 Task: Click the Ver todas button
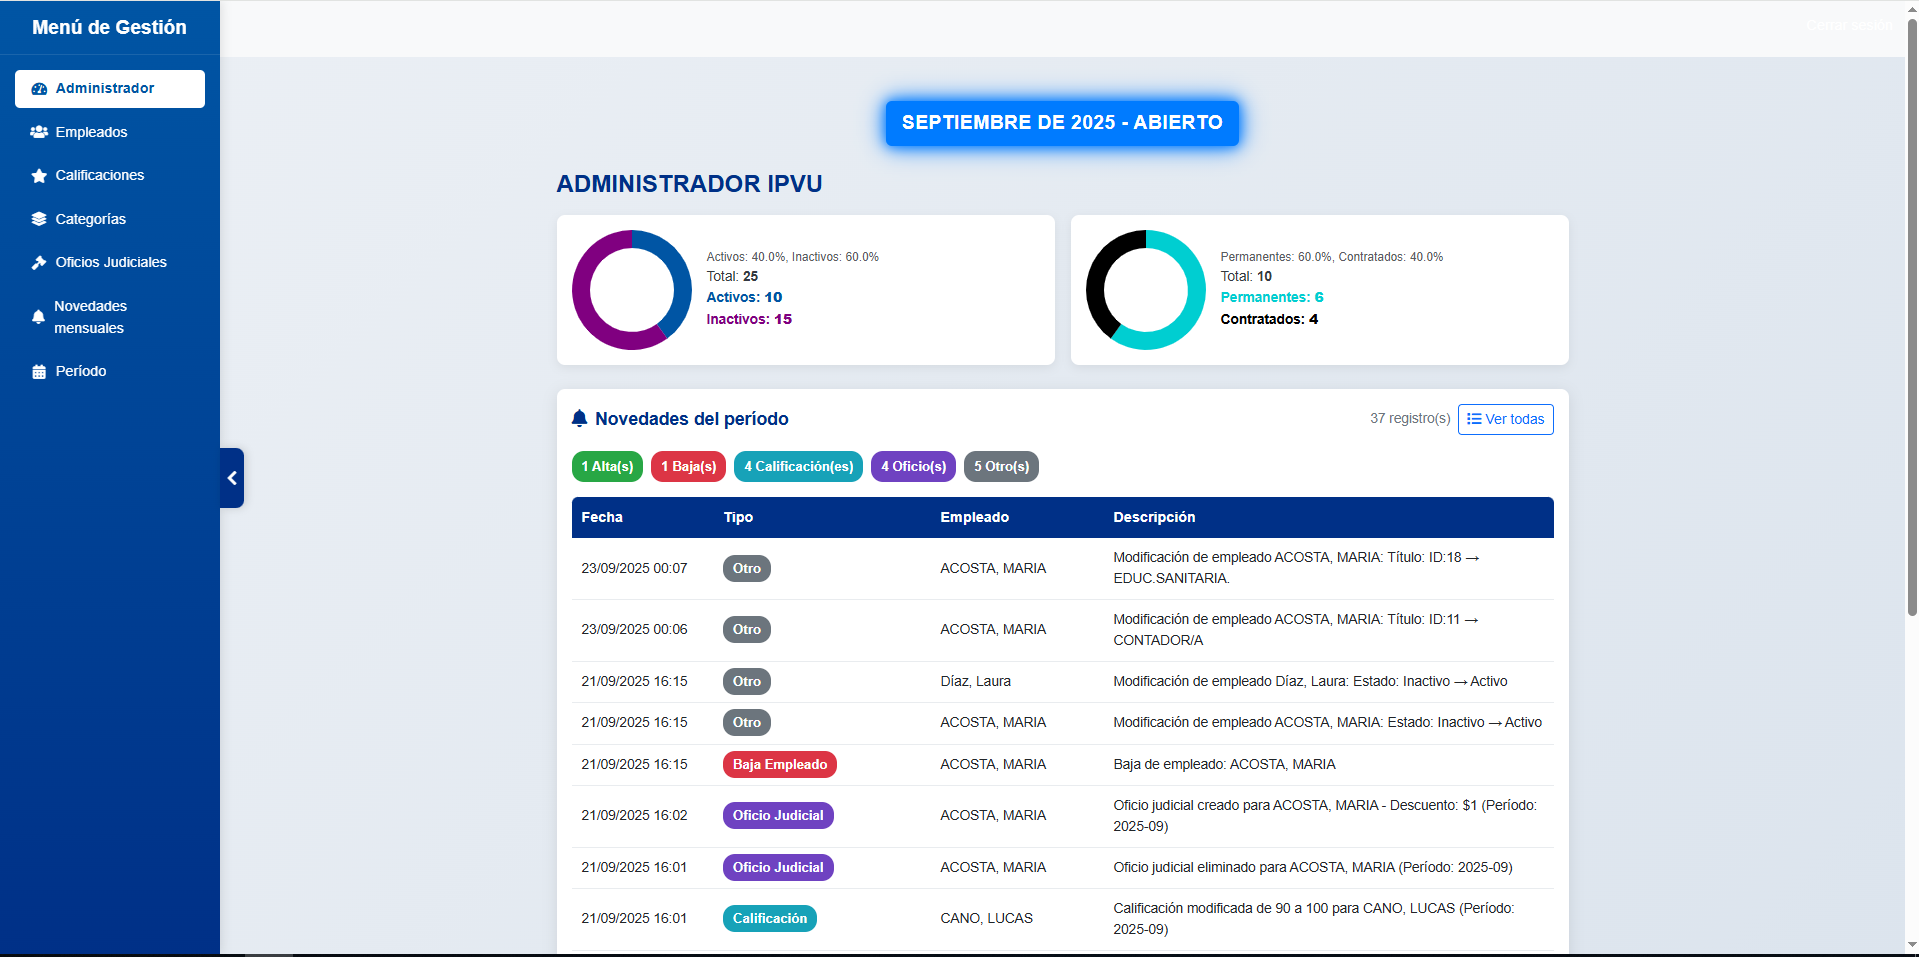1505,419
